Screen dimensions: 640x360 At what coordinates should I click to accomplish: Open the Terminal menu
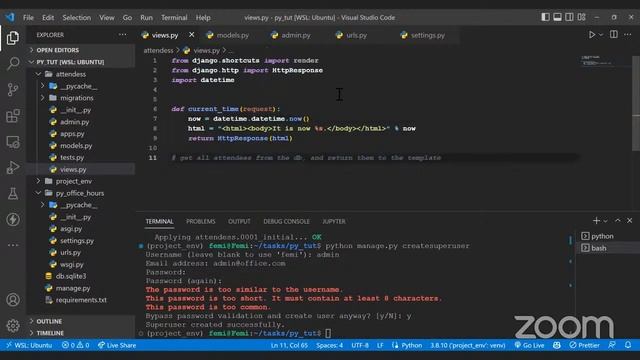[x=174, y=18]
